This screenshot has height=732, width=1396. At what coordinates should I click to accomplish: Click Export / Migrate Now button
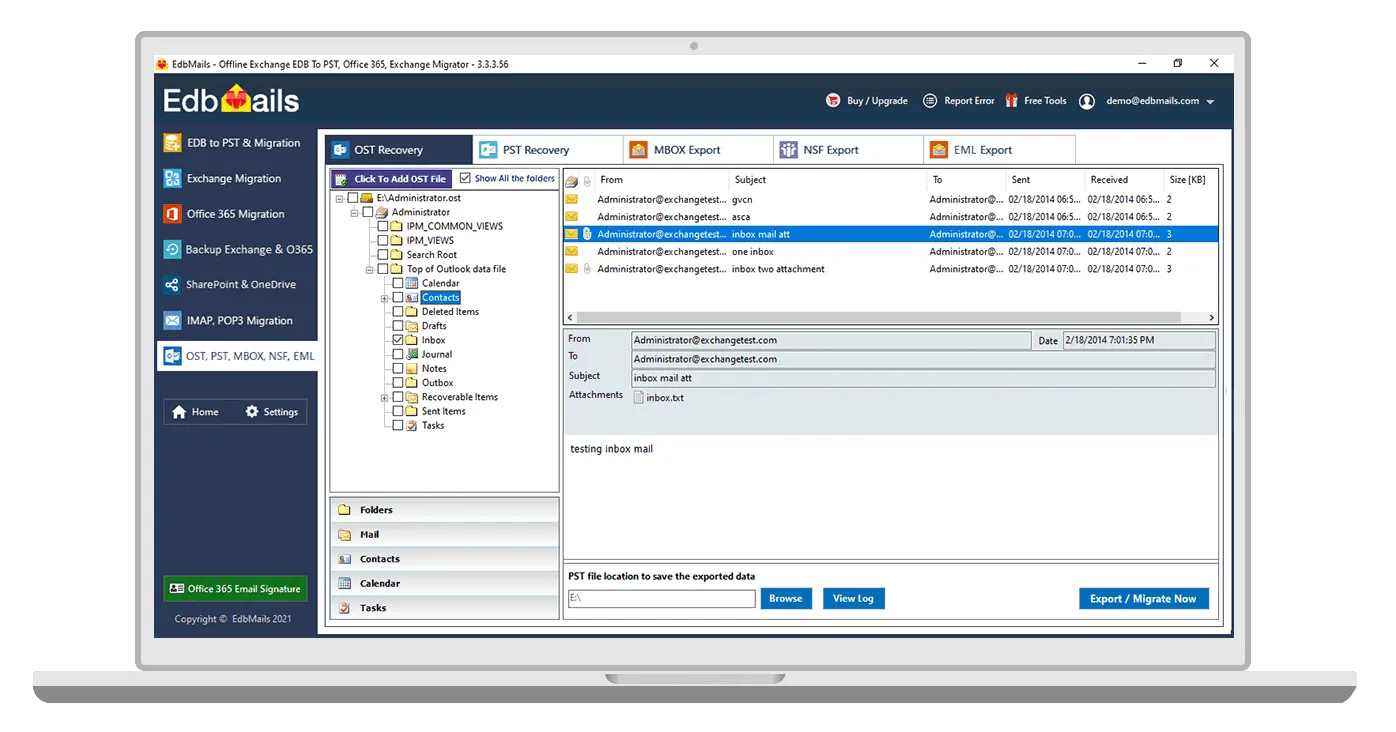click(x=1144, y=599)
